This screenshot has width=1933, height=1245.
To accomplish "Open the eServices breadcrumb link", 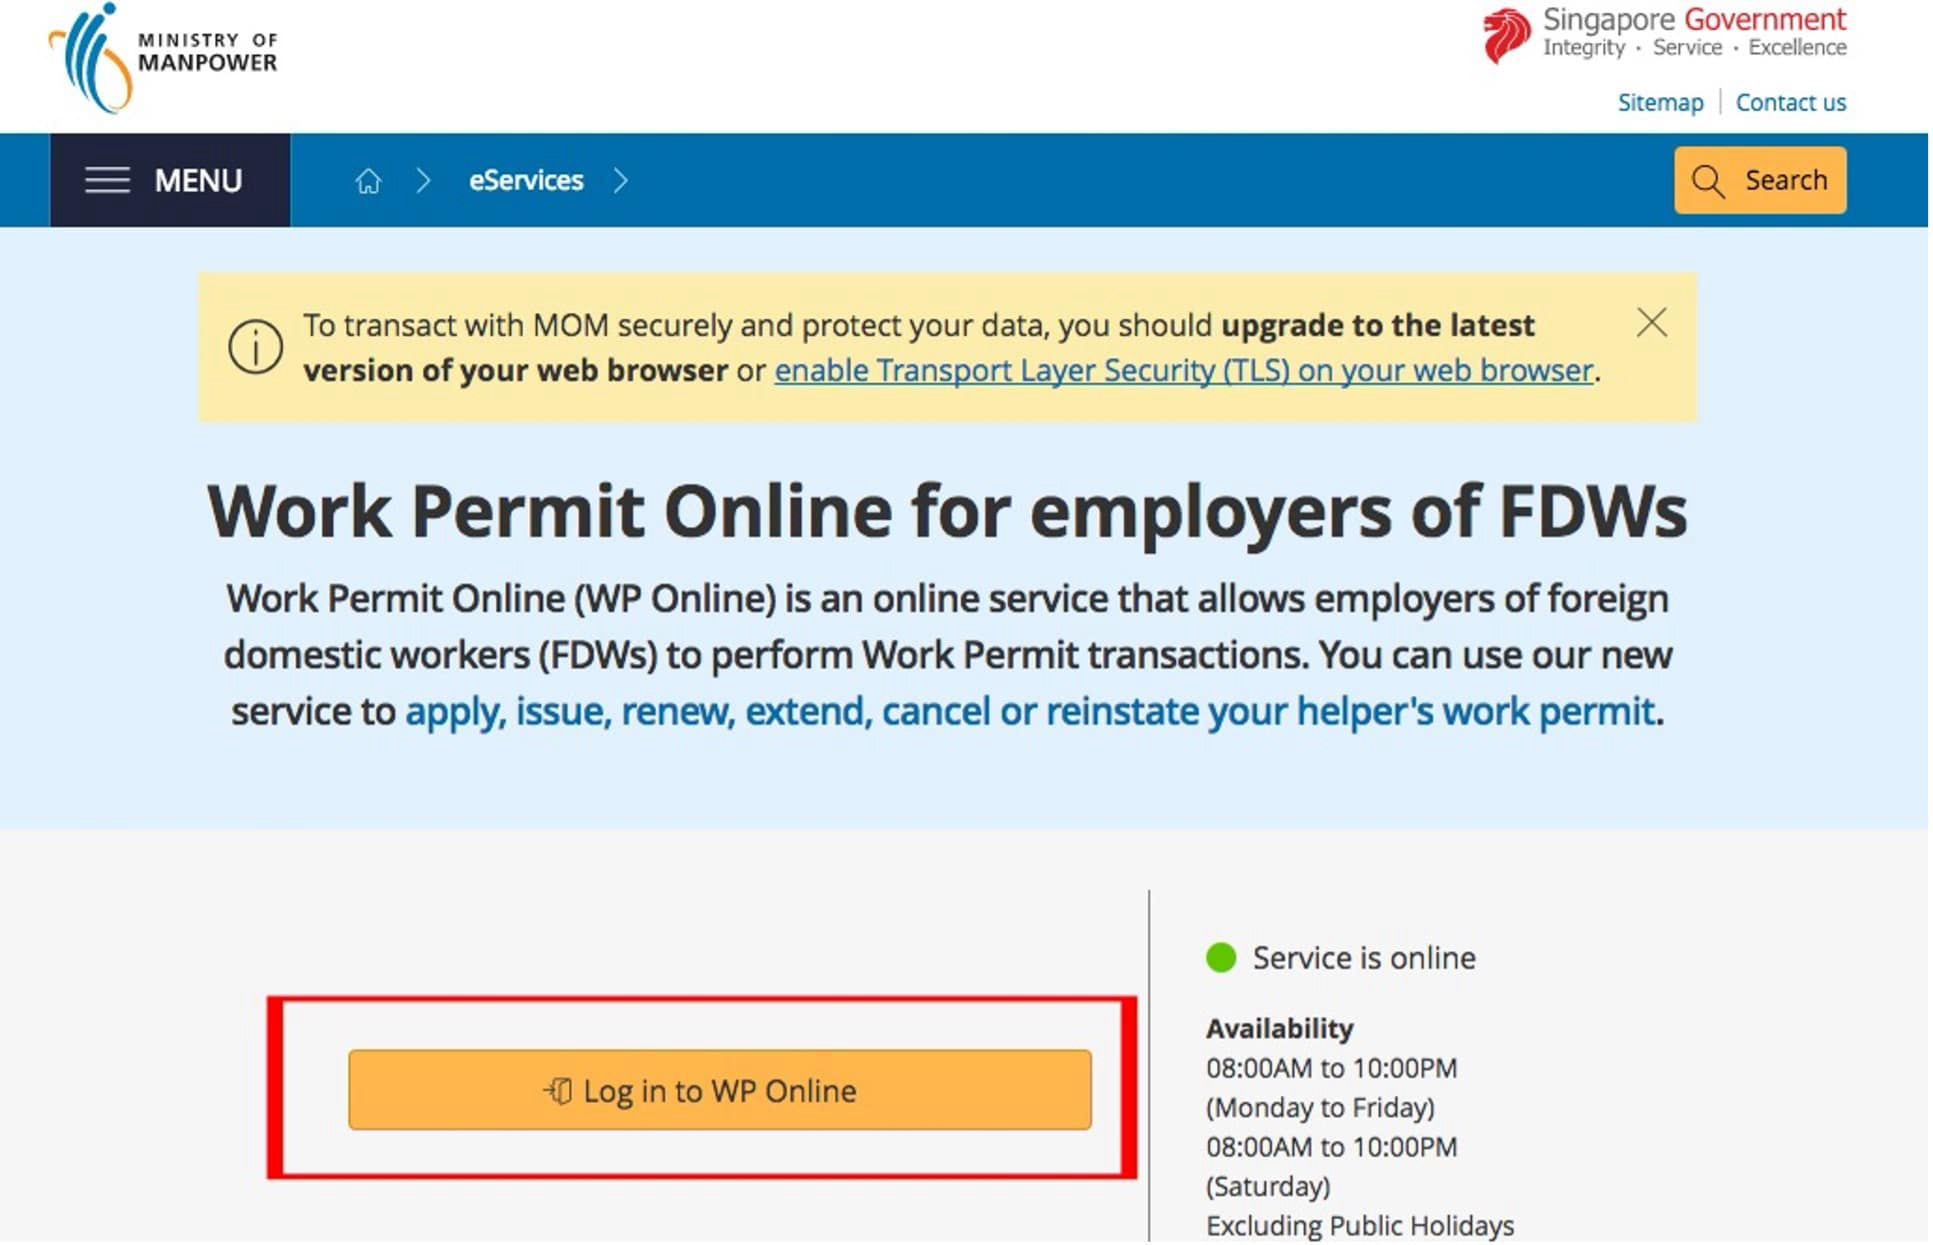I will click(526, 180).
